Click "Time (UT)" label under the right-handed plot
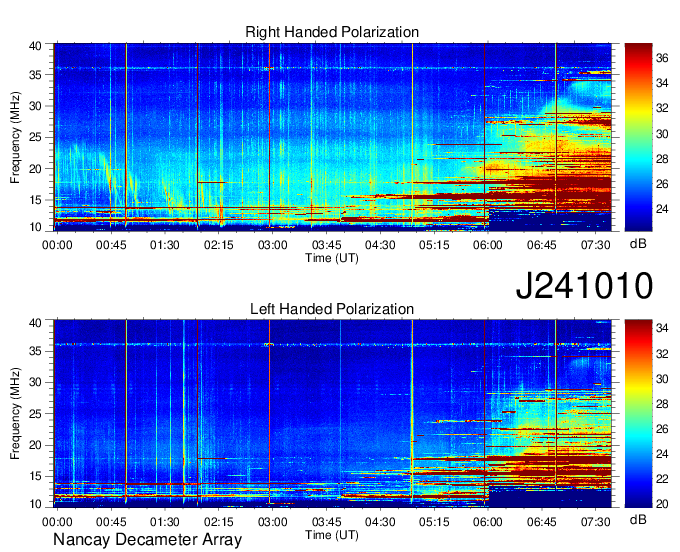The height and width of the screenshot is (552, 680). click(332, 258)
